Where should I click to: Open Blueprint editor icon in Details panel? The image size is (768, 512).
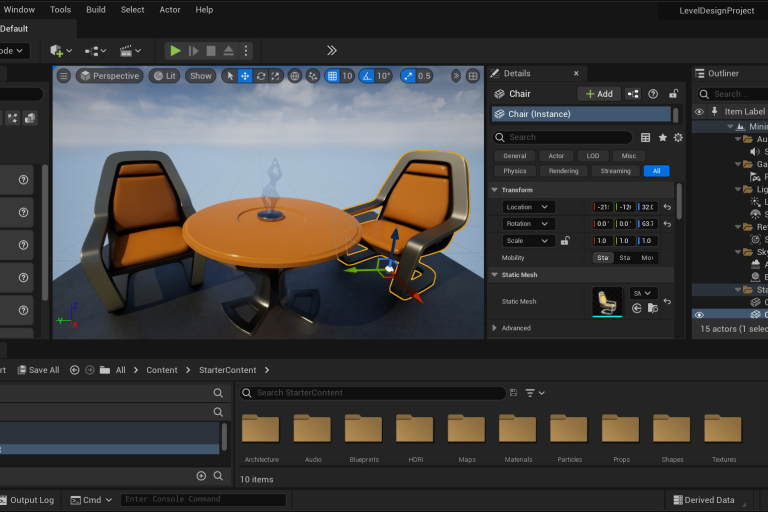(633, 94)
